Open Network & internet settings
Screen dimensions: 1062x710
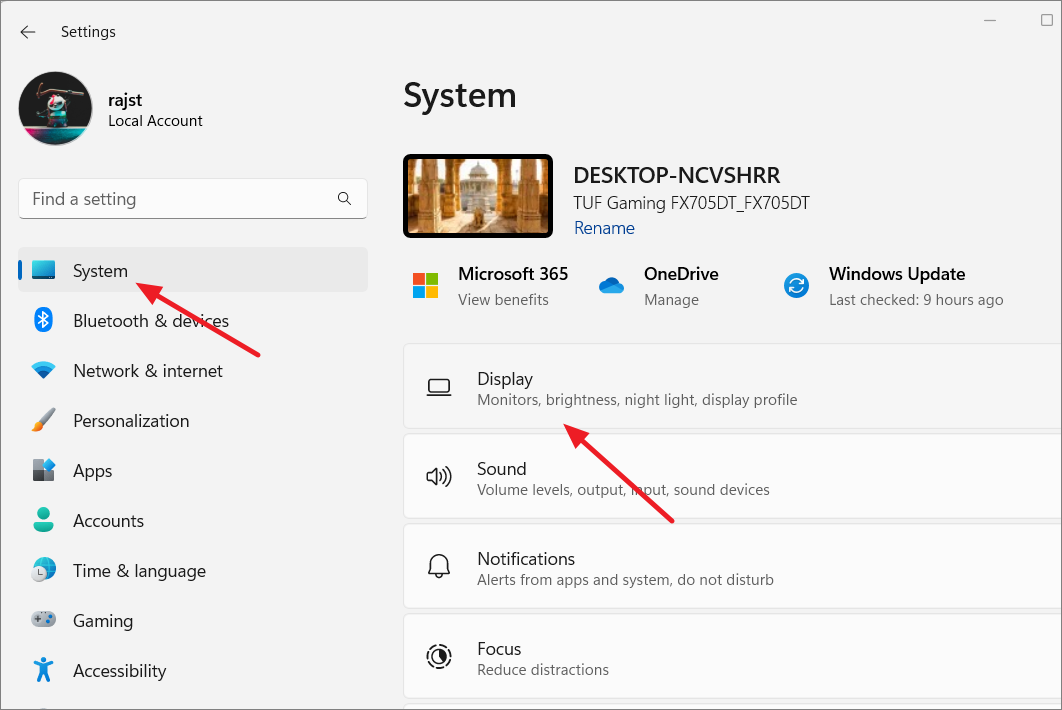[x=193, y=371]
